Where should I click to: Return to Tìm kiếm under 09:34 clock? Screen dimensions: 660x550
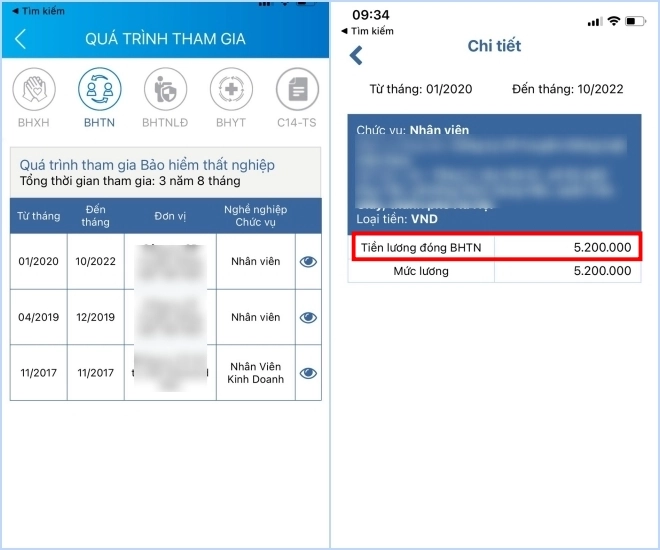(367, 31)
